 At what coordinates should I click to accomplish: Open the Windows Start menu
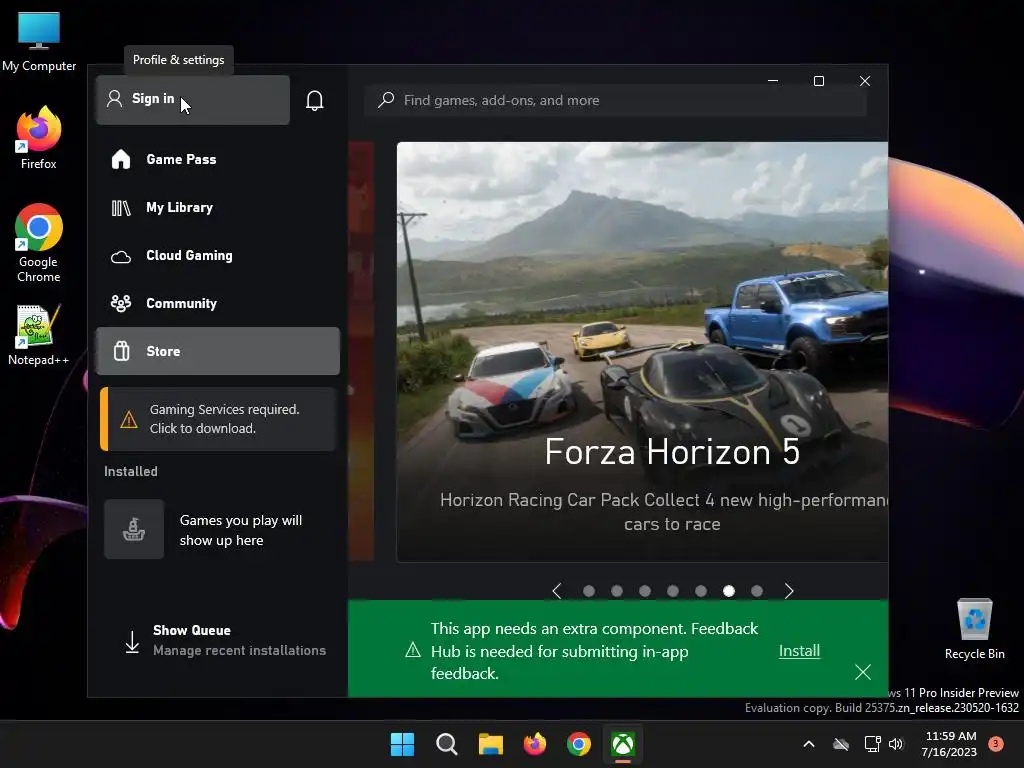pyautogui.click(x=402, y=744)
